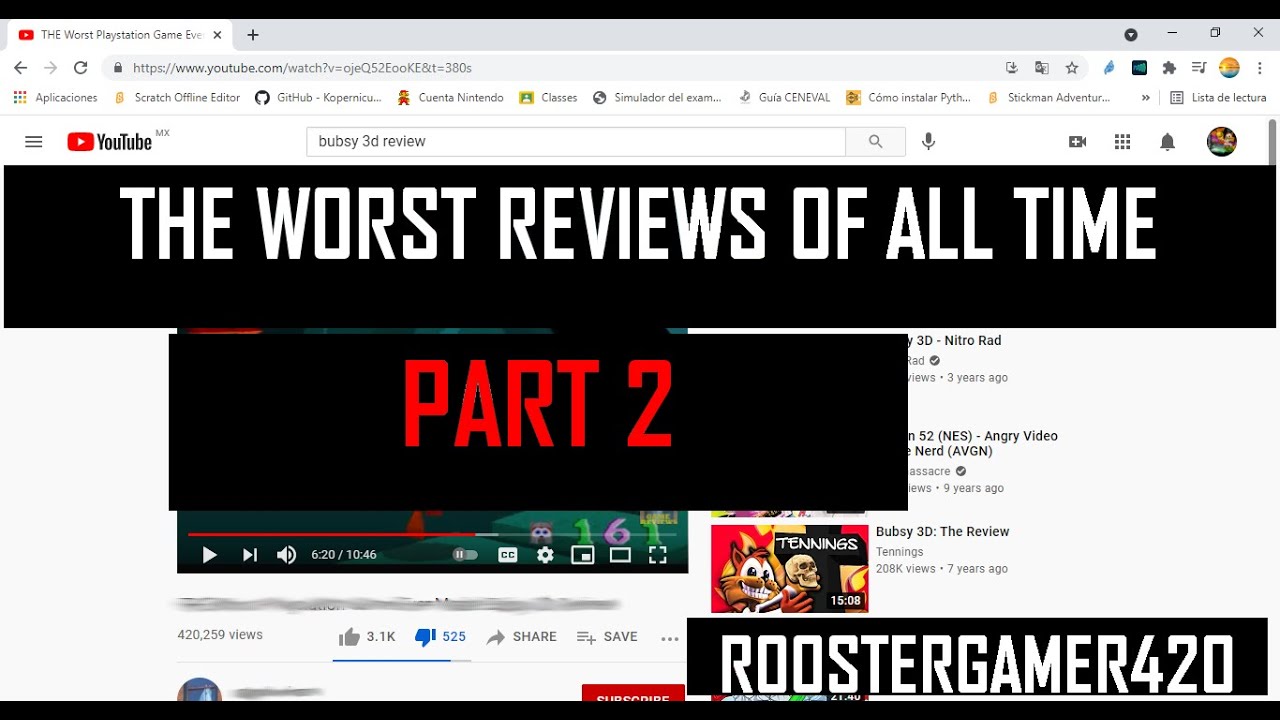Open the 3D - Nitro Rad video title

pyautogui.click(x=955, y=341)
